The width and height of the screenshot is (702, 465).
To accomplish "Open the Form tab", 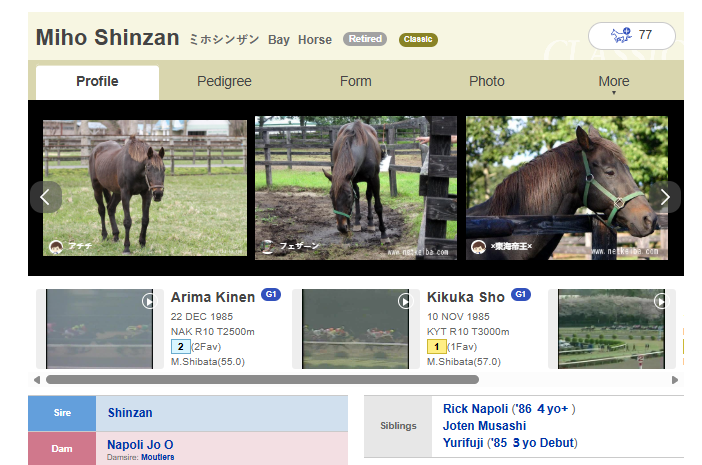I will point(355,81).
